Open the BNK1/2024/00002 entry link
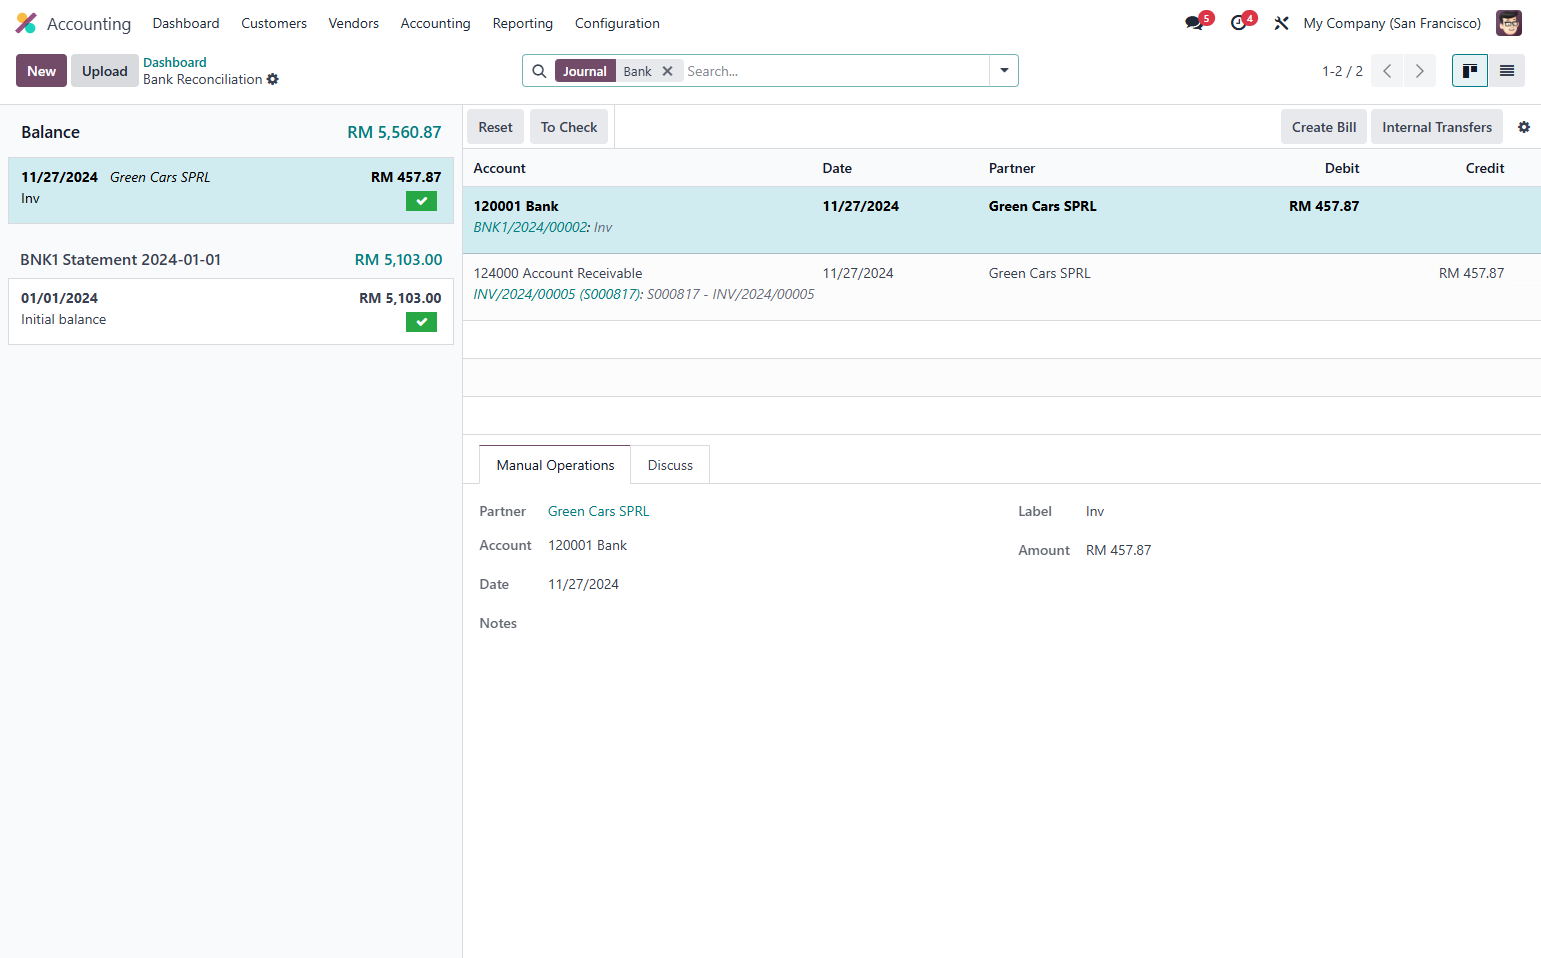The image size is (1541, 958). click(x=530, y=227)
